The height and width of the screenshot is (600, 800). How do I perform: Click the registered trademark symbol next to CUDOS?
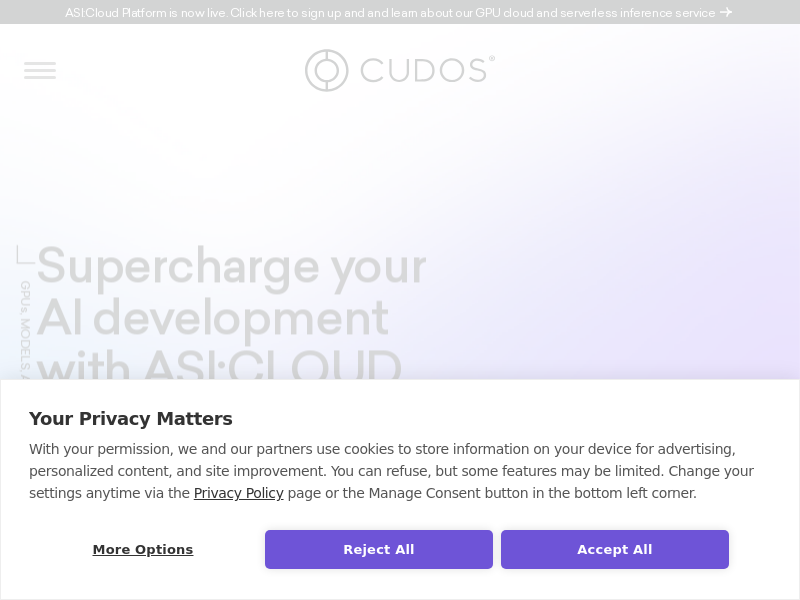coord(491,59)
